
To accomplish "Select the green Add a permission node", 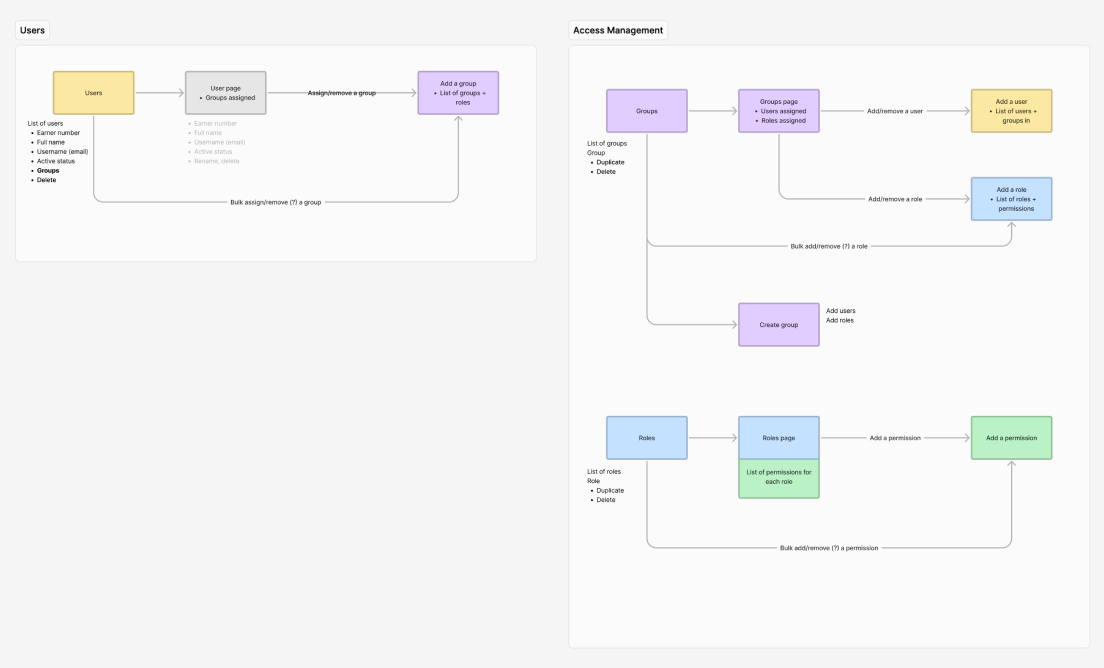I will (x=1011, y=437).
